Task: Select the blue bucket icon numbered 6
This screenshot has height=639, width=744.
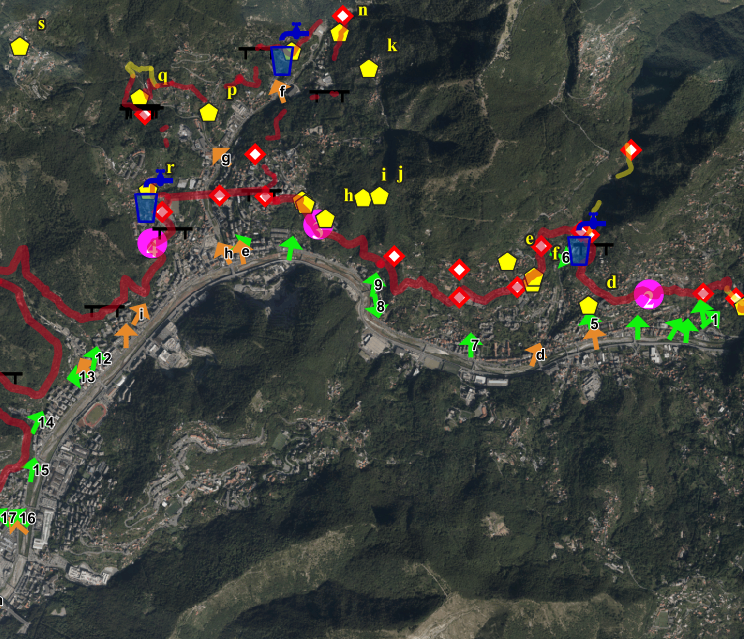Action: tap(579, 250)
